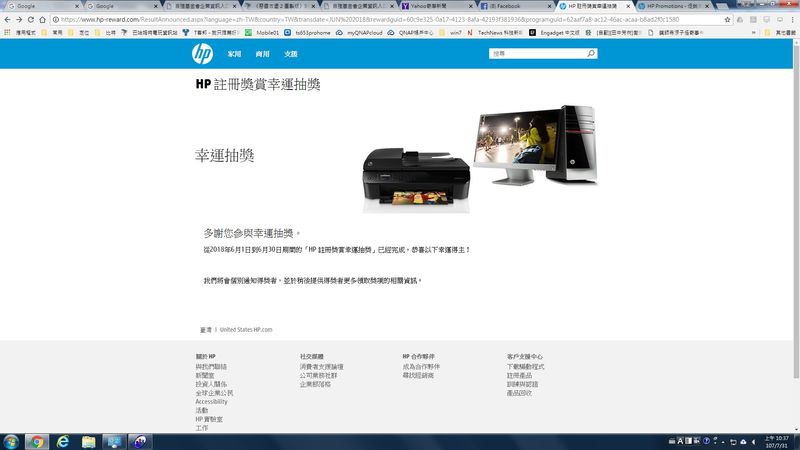Switch to the first Google tab

click(42, 6)
